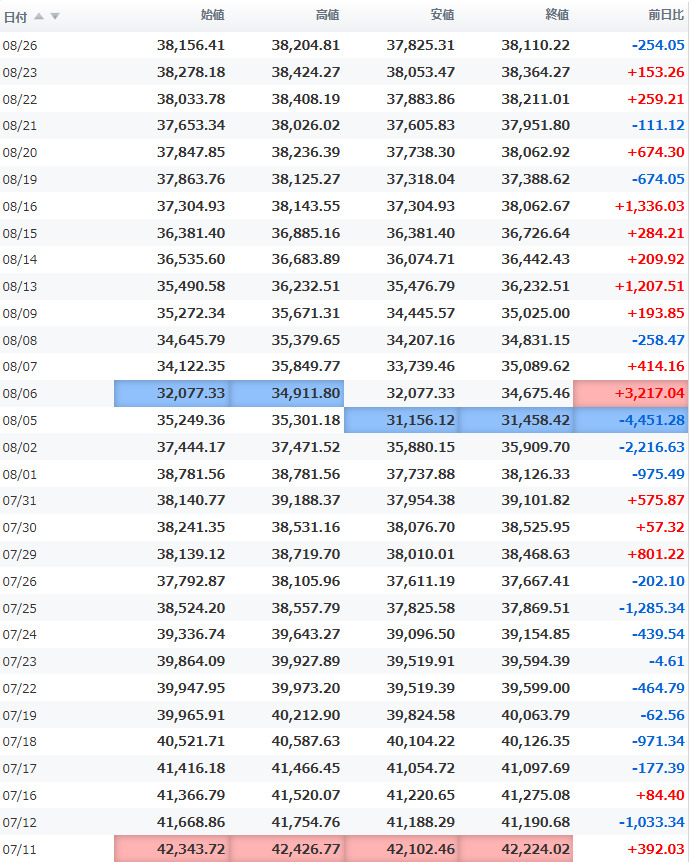This screenshot has width=689, height=862.
Task: Select highlighted high value 42,426.77
Action: [286, 849]
